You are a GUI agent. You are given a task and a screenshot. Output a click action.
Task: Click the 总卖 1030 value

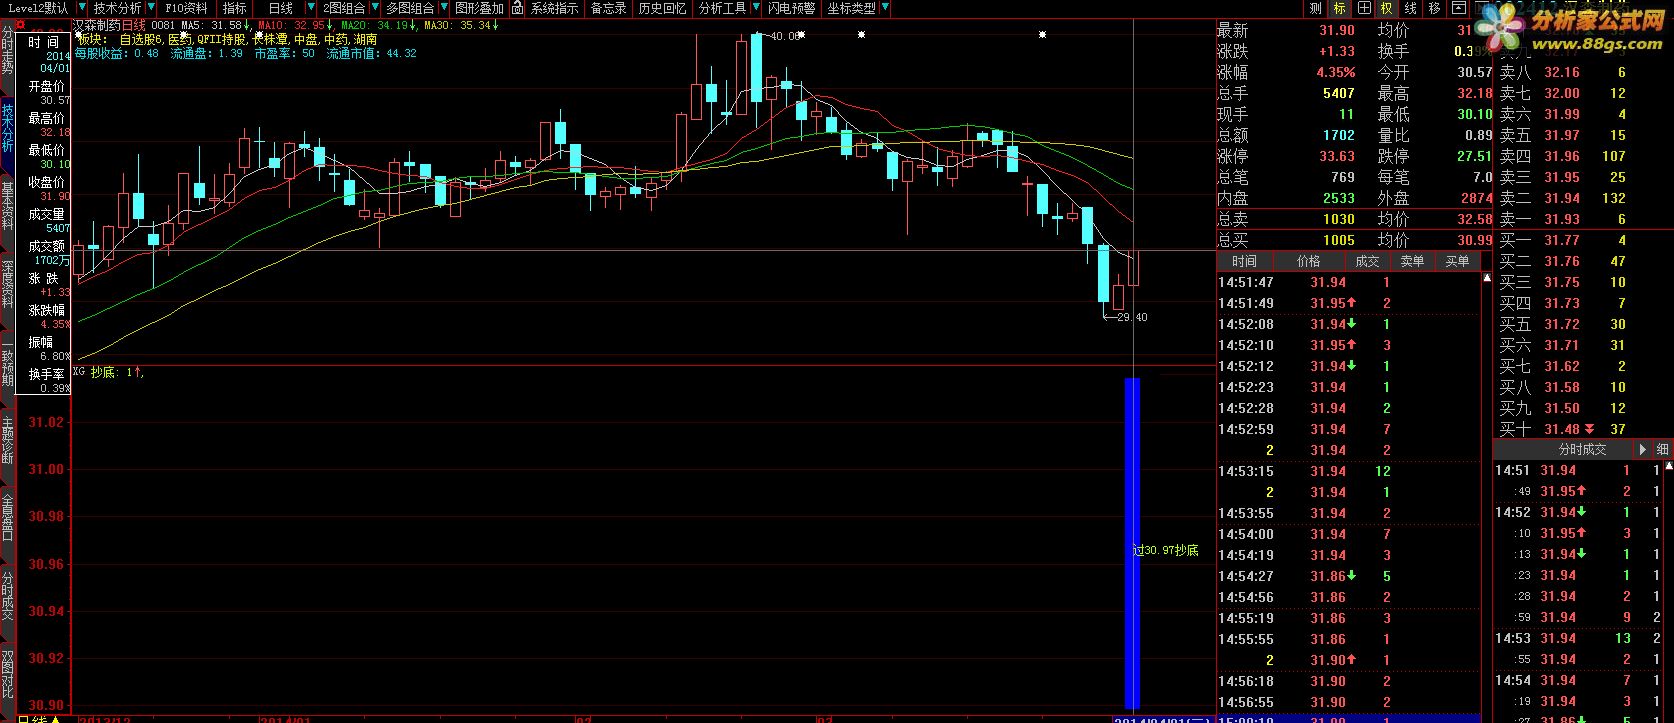click(x=1338, y=219)
